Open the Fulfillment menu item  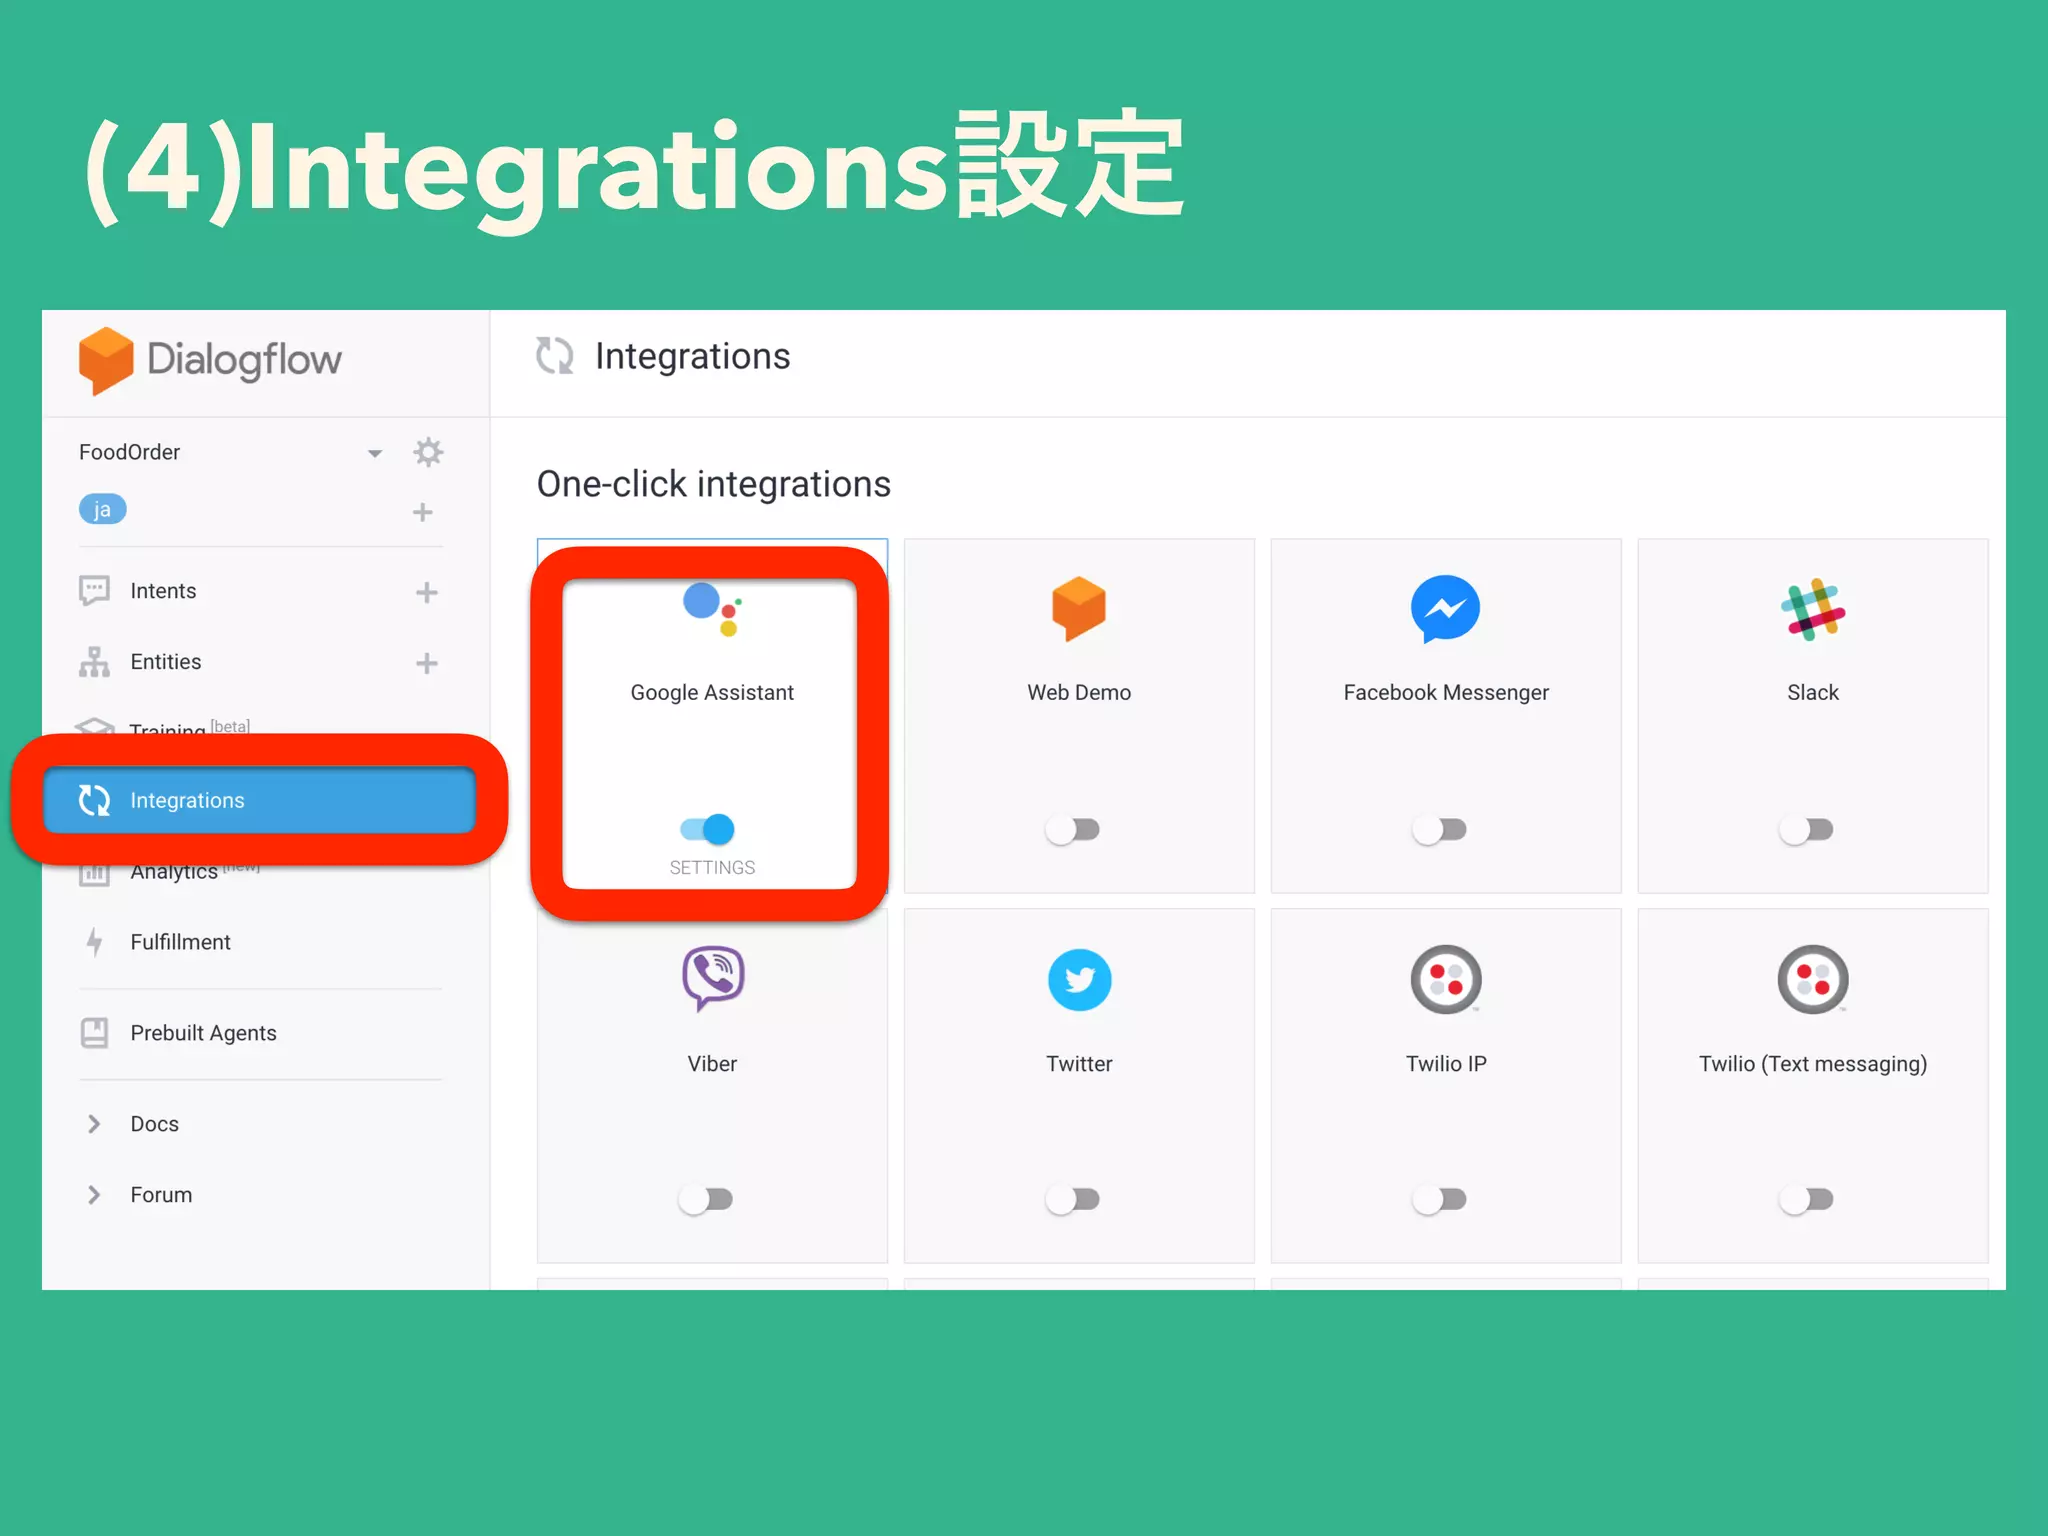pos(180,942)
